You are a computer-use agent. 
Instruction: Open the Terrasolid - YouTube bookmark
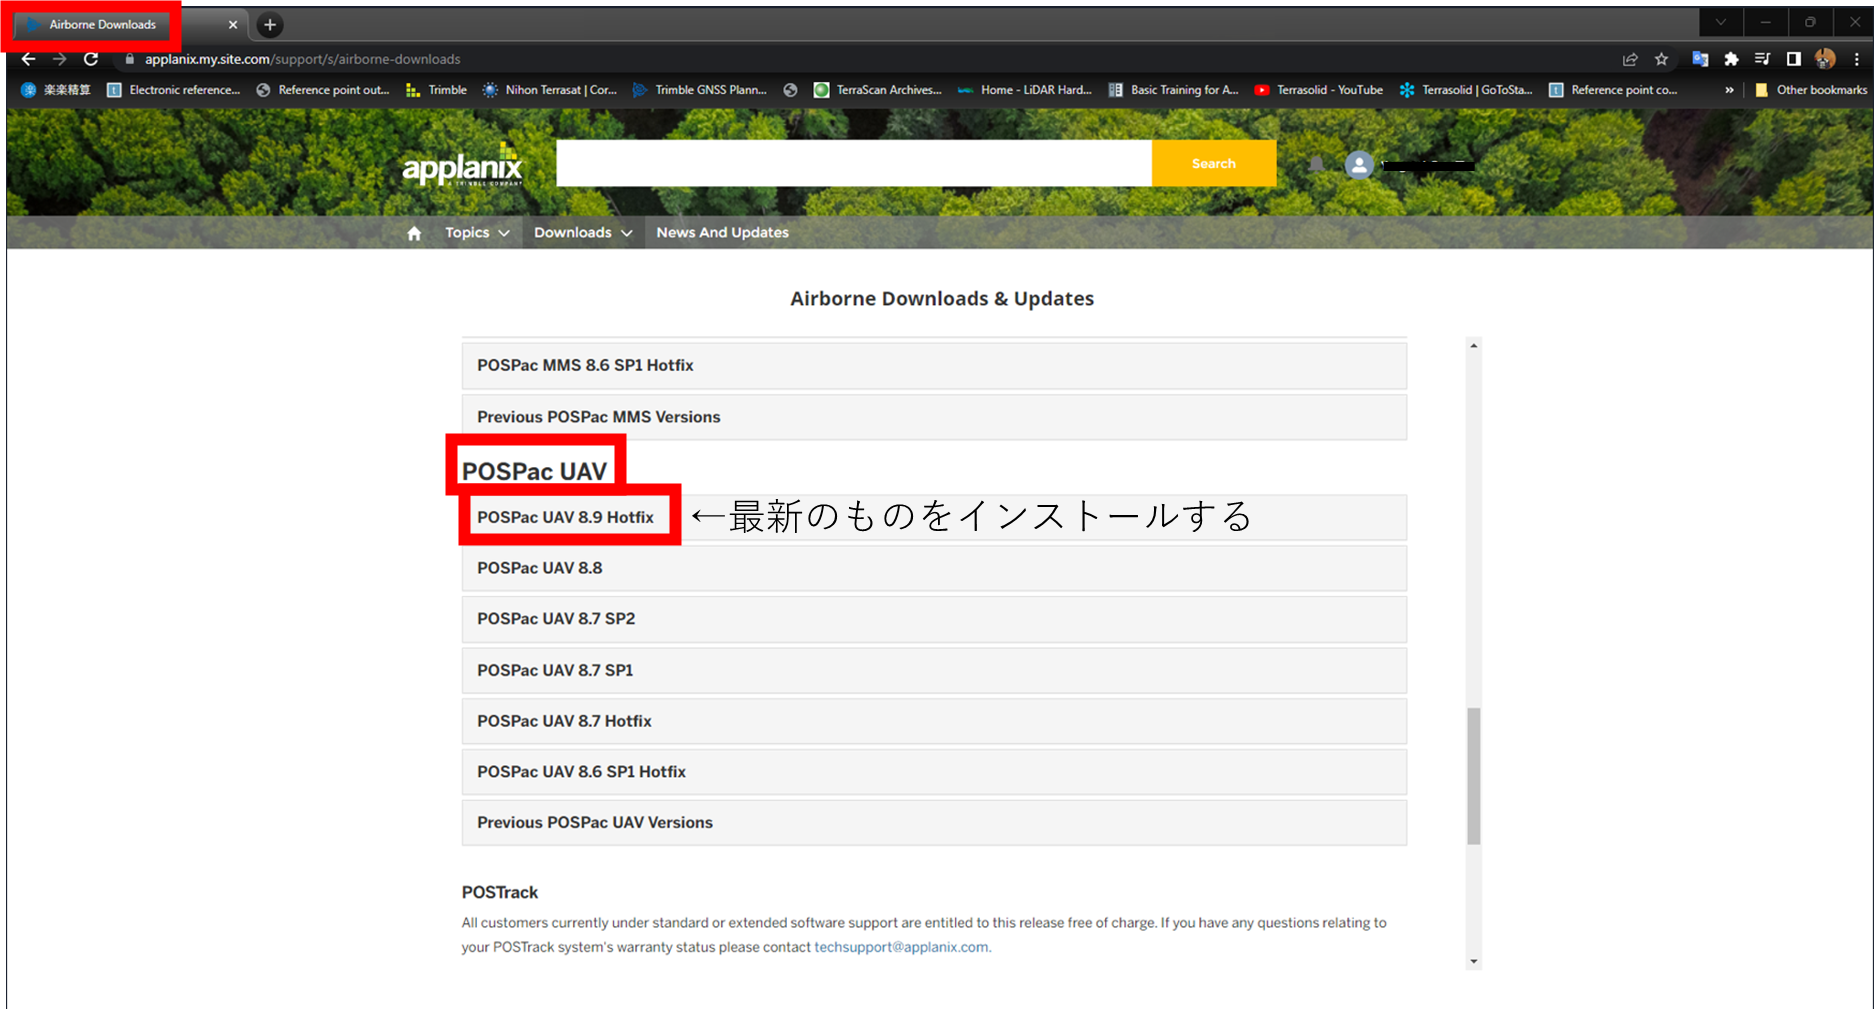coord(1319,90)
